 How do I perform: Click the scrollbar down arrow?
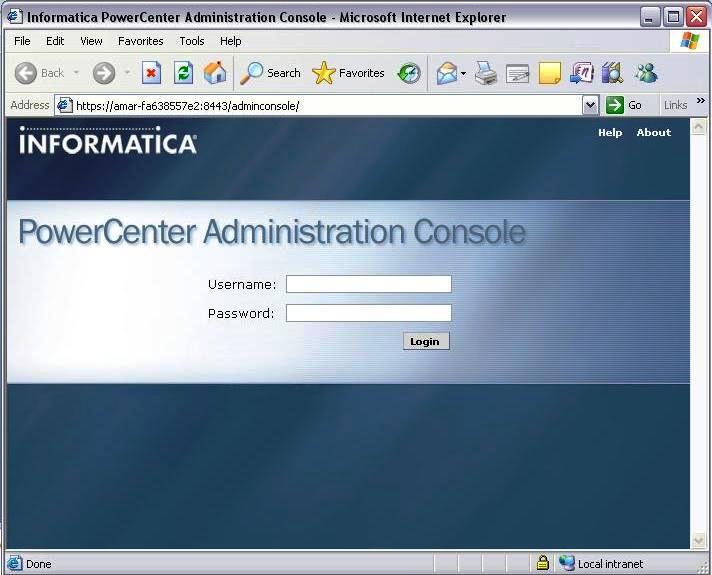[x=698, y=540]
